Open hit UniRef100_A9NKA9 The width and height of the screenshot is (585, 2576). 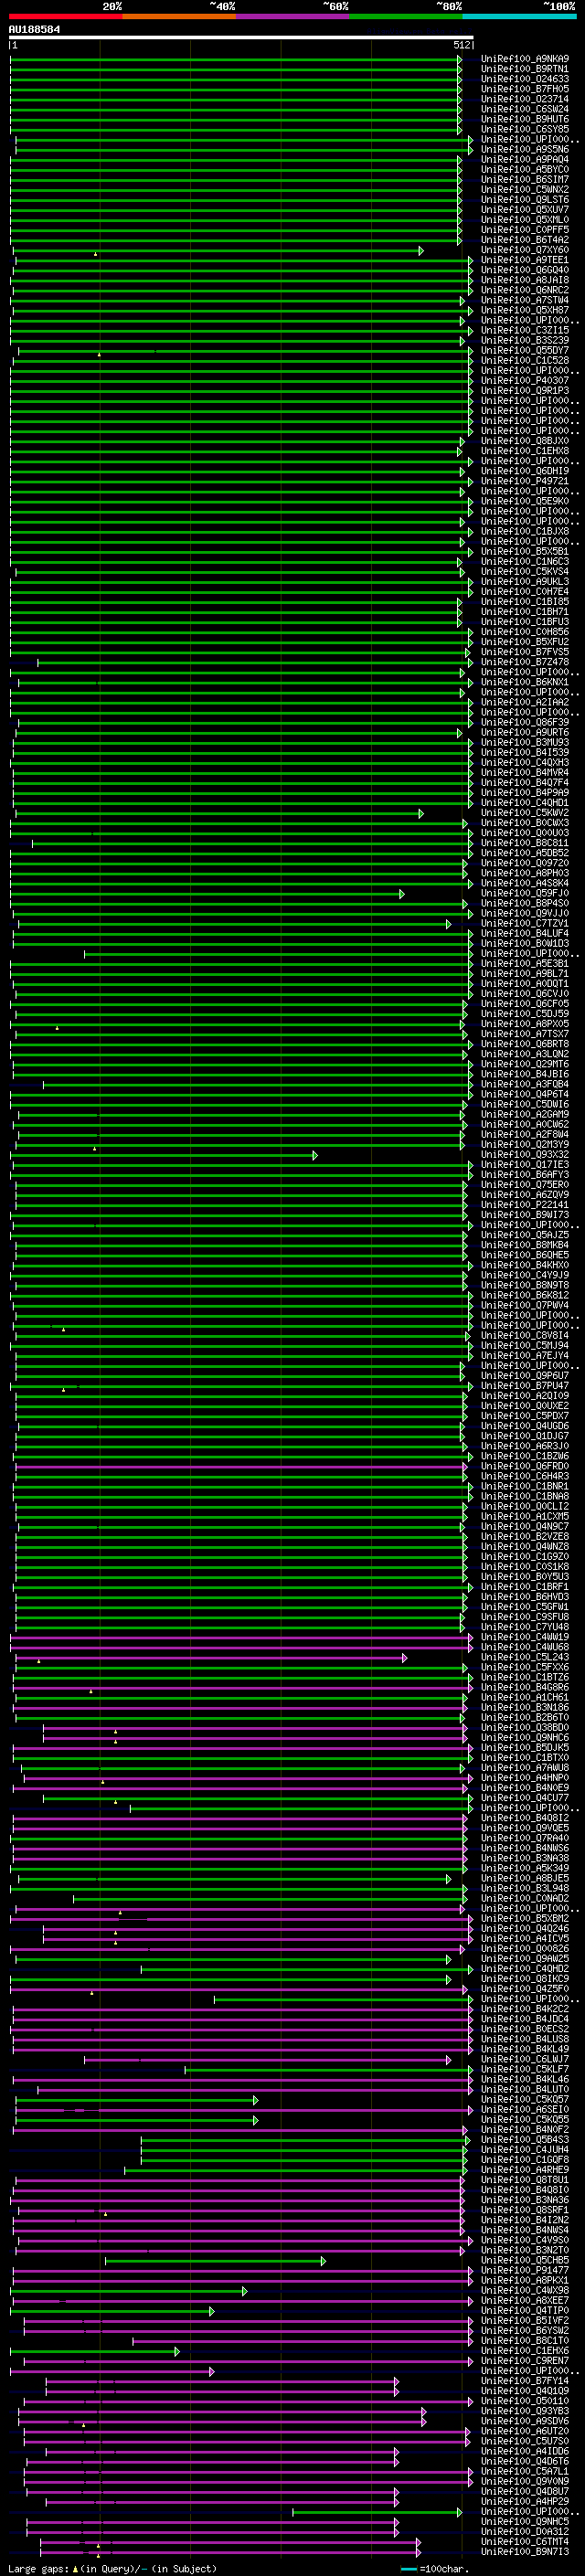pos(524,59)
